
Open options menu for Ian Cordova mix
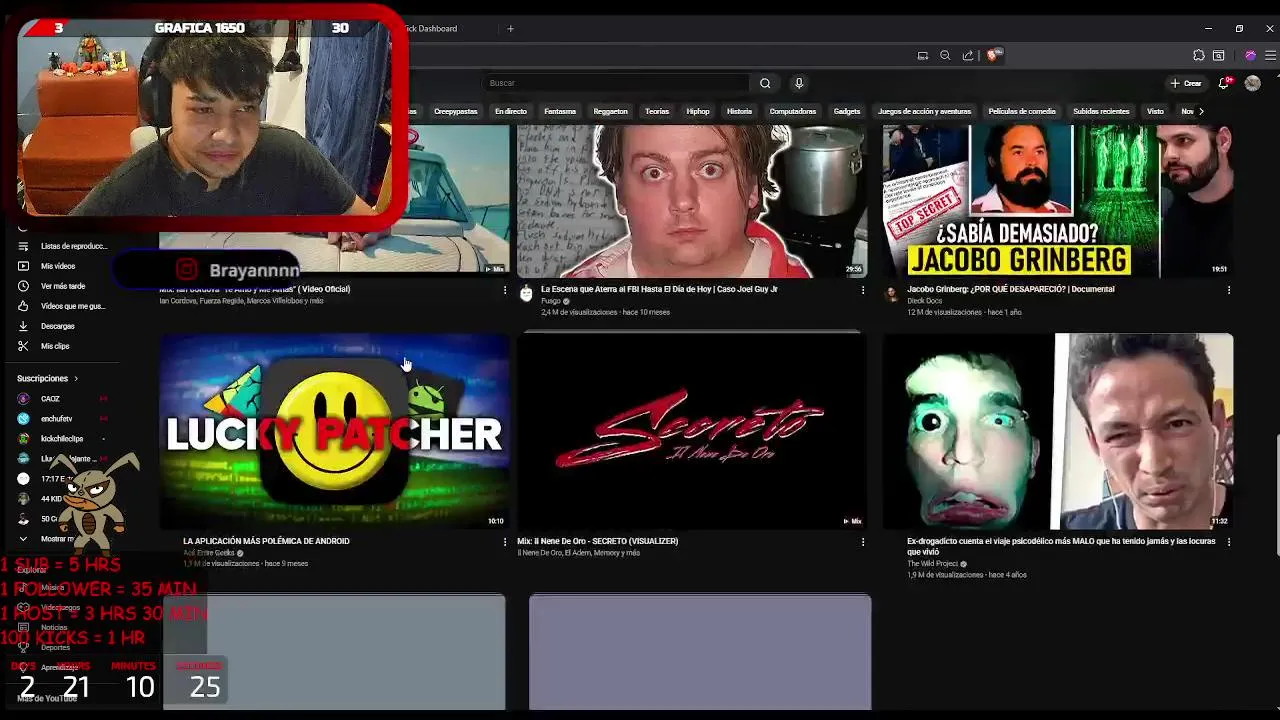[504, 290]
